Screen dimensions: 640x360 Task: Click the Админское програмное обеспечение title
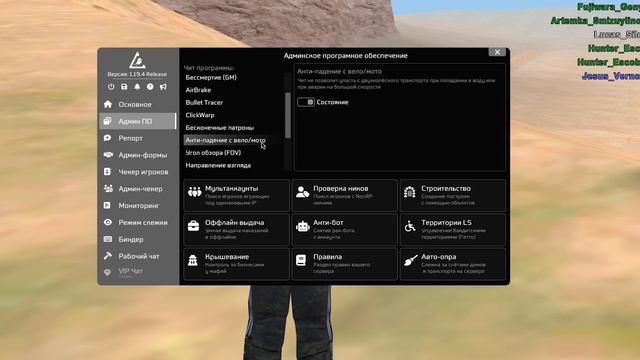click(346, 56)
